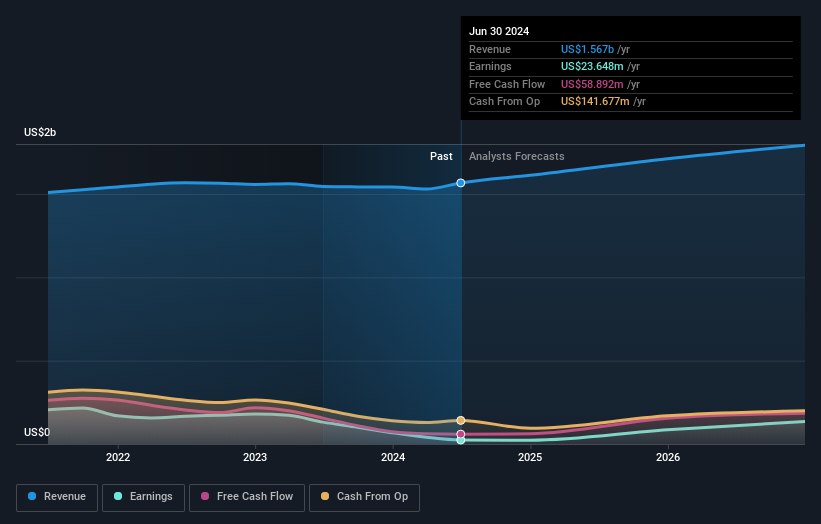The image size is (821, 524).
Task: Toggle the Cash From Op legend button
Action: tap(364, 497)
